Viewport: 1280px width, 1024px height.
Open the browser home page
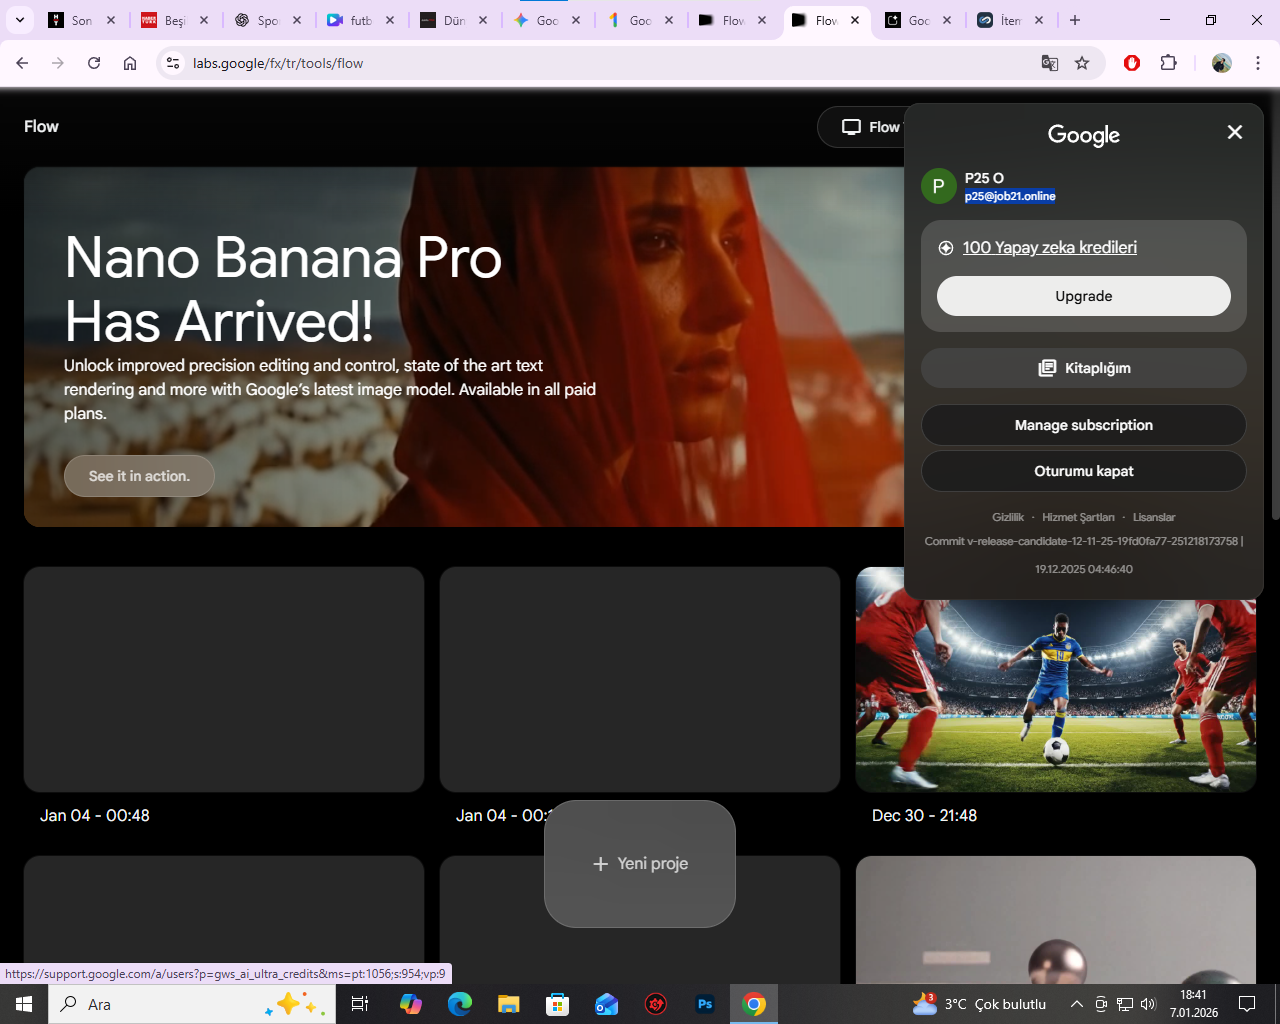[130, 63]
